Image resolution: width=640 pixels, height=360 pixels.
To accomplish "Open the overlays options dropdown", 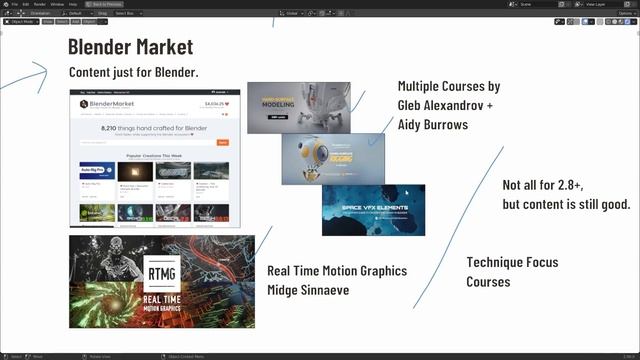I will 591,22.
